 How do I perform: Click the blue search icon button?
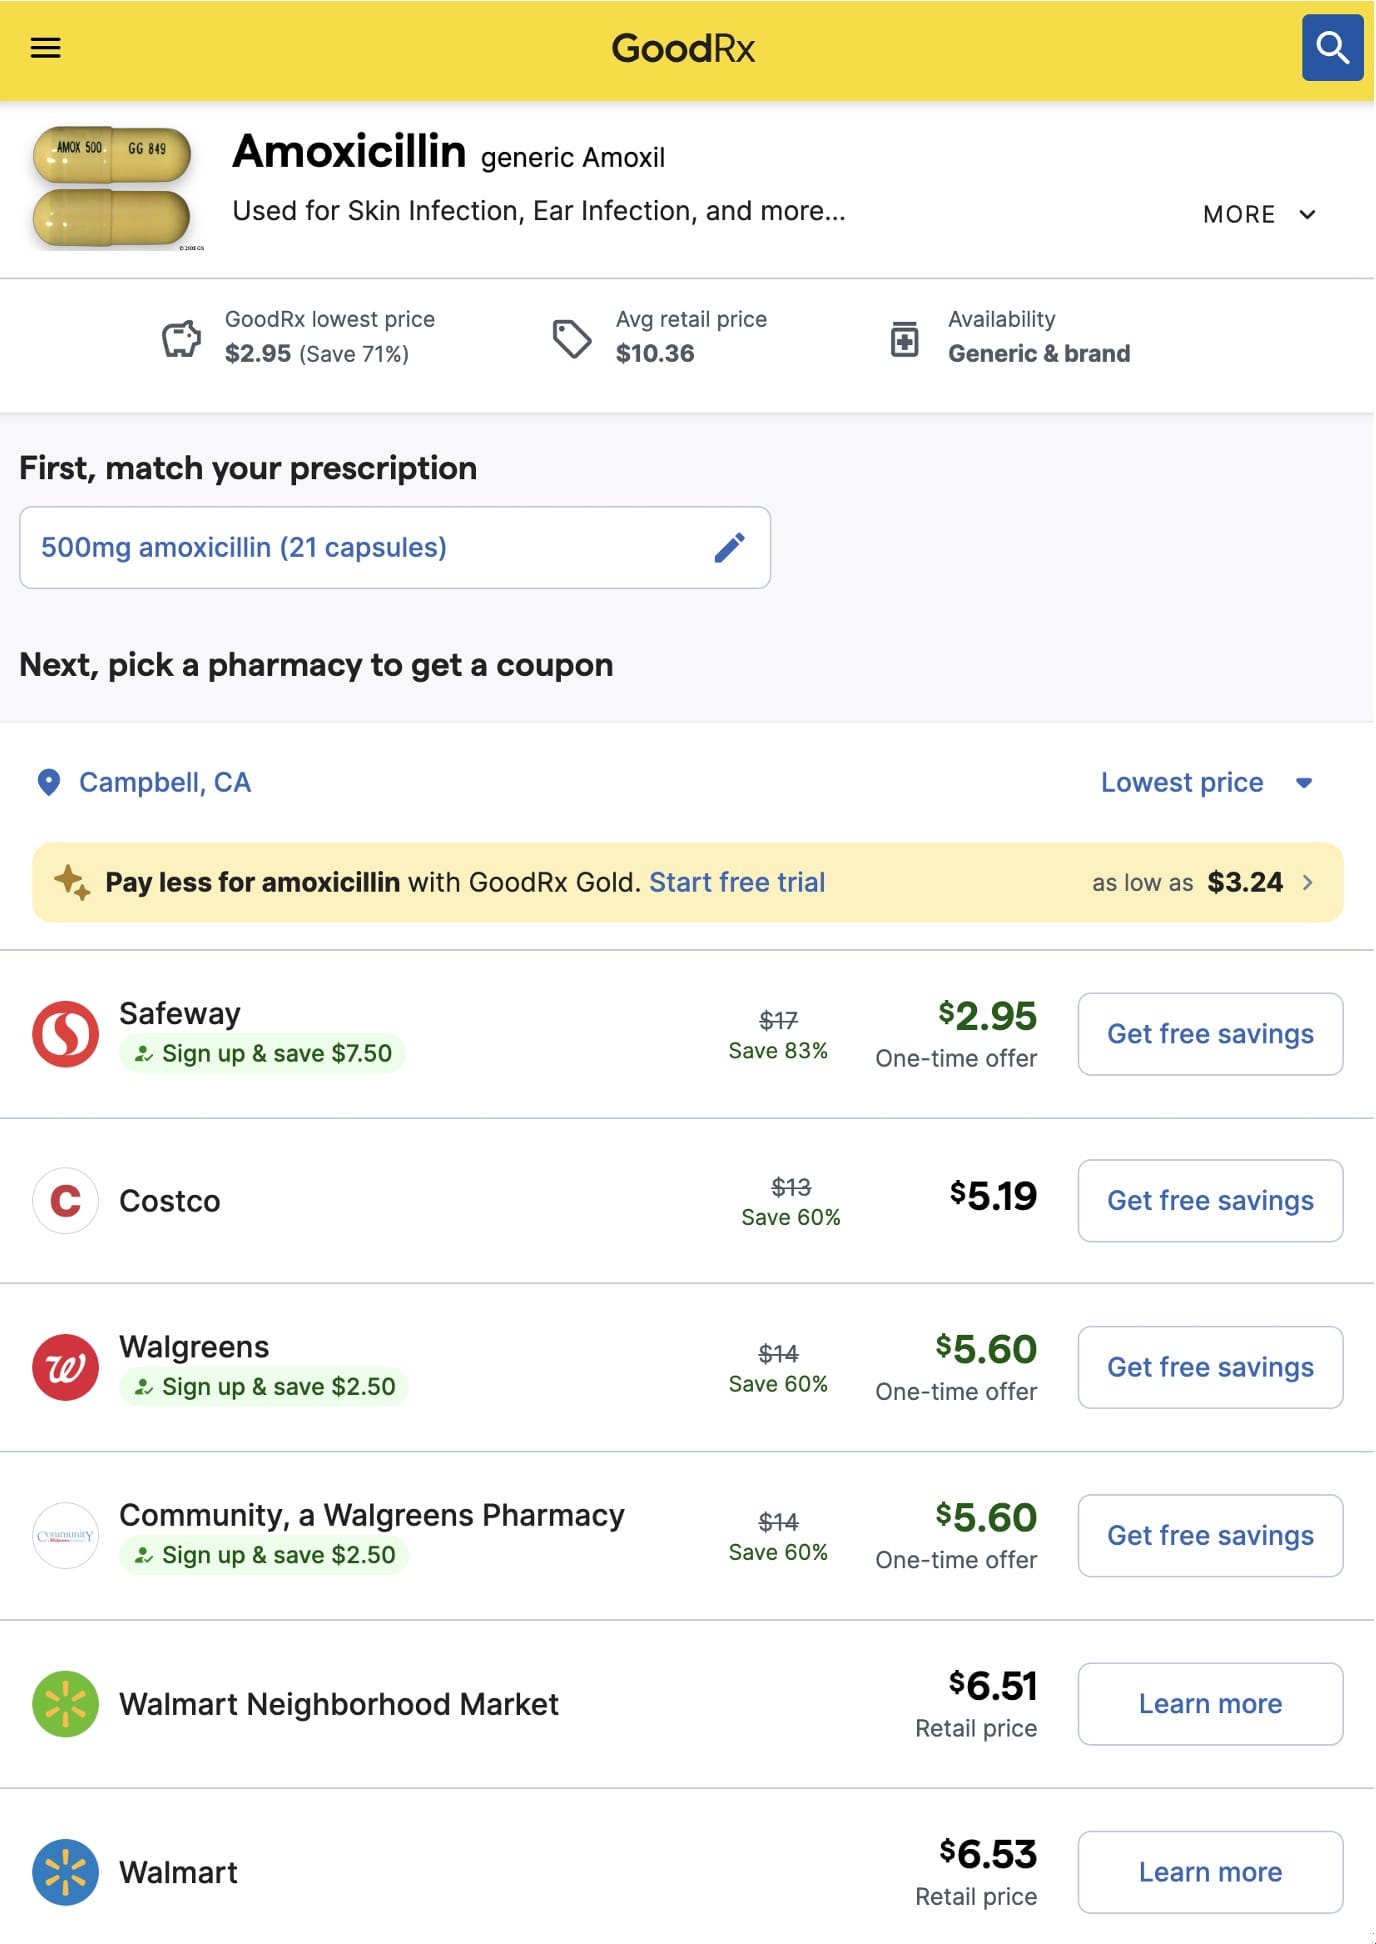(x=1331, y=48)
